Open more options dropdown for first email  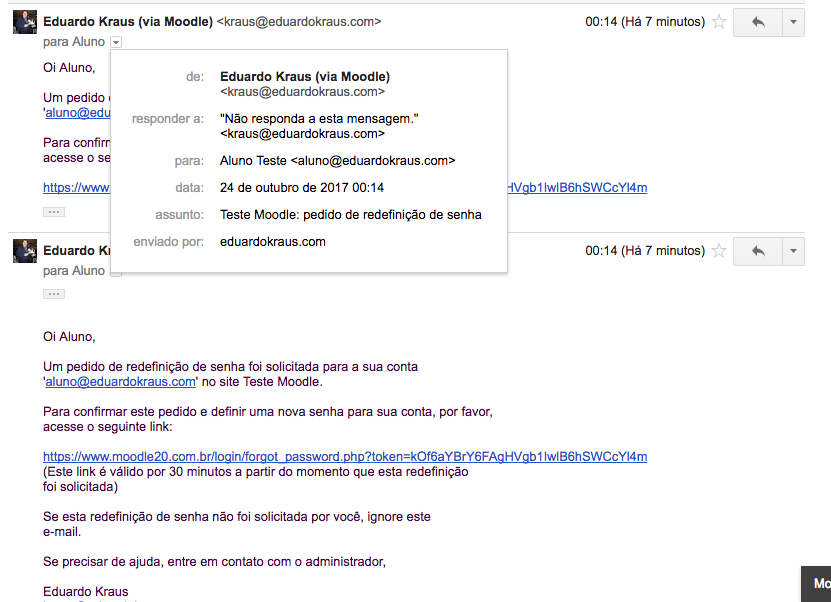point(793,22)
